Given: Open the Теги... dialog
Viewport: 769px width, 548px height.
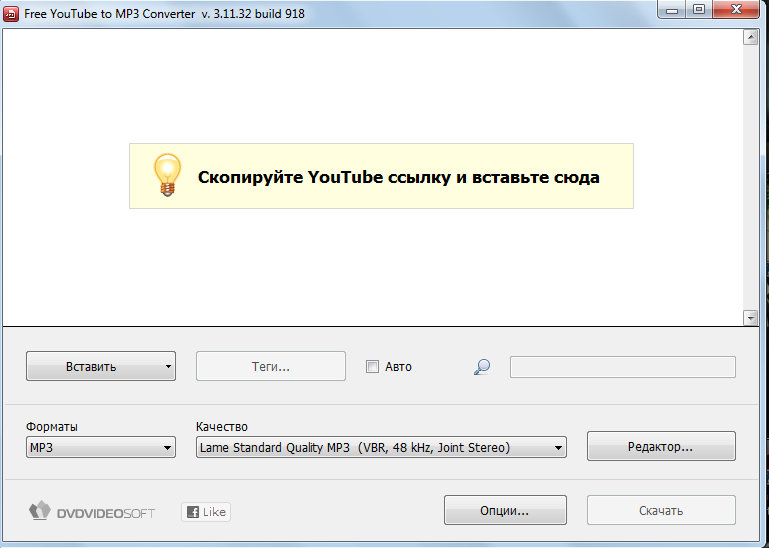Looking at the screenshot, I should click(x=271, y=366).
